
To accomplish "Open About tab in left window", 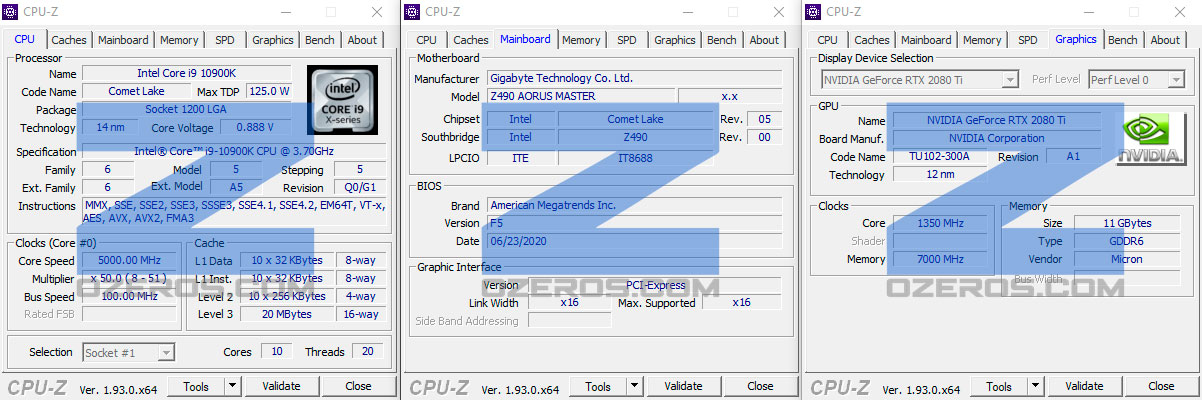I will pos(362,40).
